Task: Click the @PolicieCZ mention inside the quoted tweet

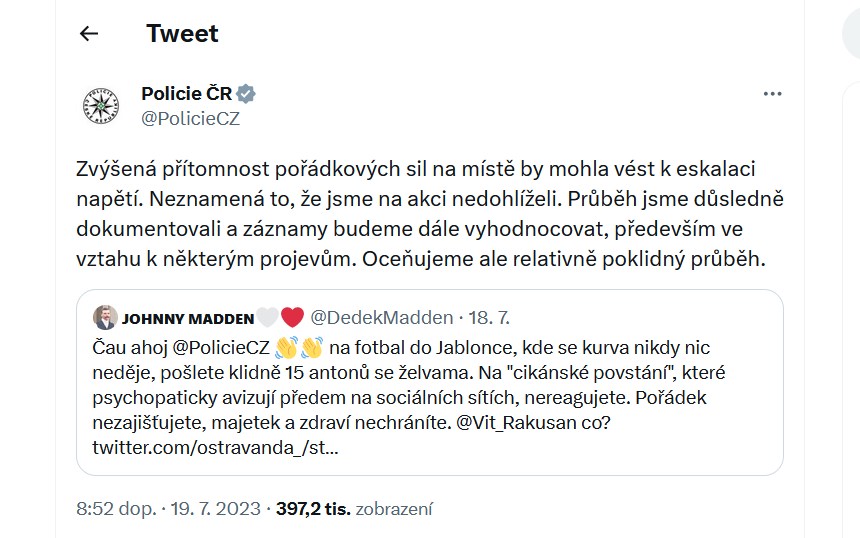Action: 221,348
